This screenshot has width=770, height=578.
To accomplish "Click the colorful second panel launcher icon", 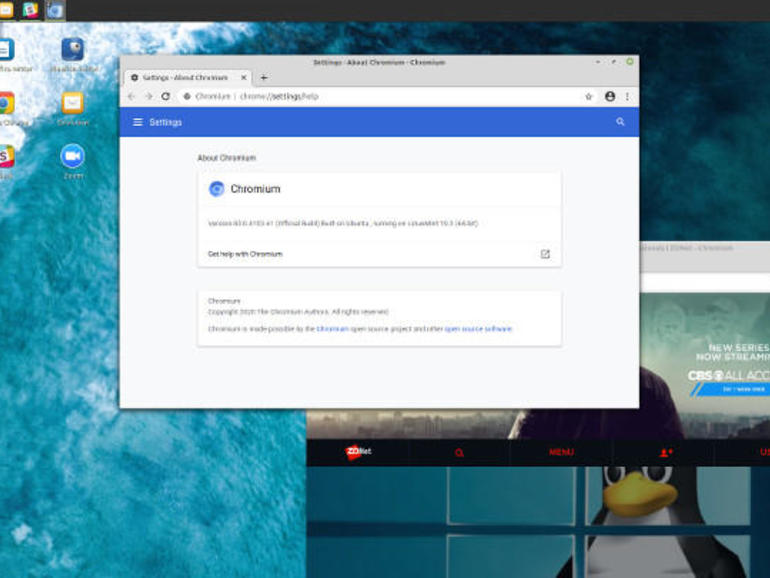I will [30, 10].
